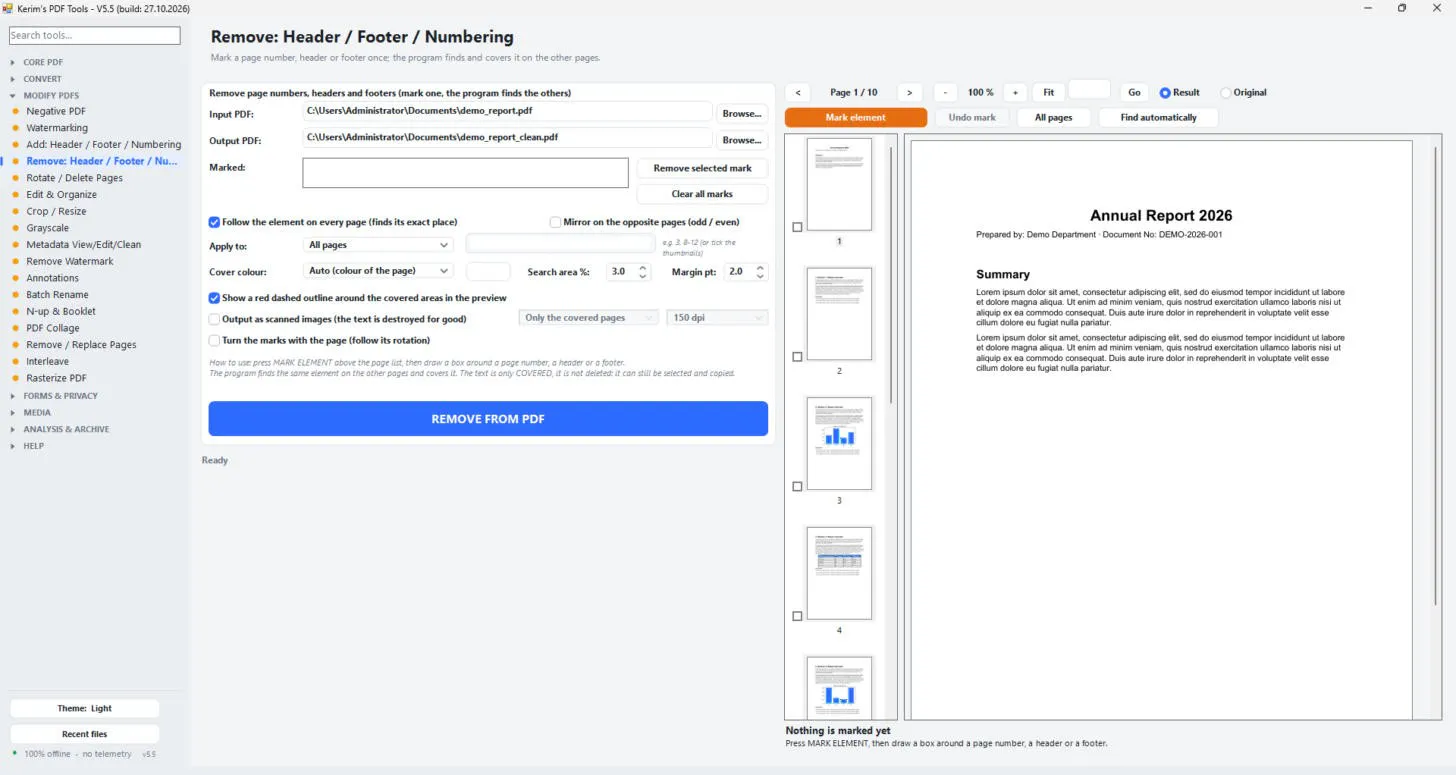This screenshot has width=1456, height=775.
Task: Click the Search tools field
Action: (x=95, y=35)
